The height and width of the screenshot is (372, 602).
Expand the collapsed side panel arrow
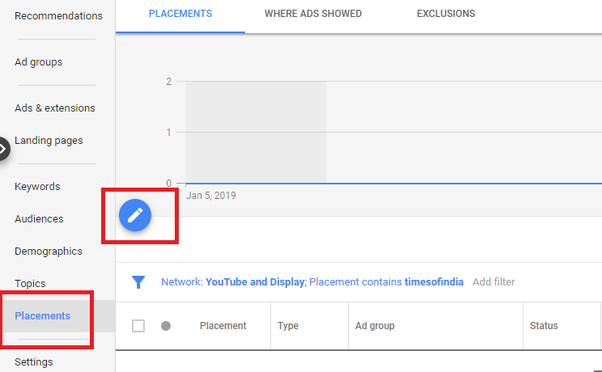pyautogui.click(x=4, y=149)
